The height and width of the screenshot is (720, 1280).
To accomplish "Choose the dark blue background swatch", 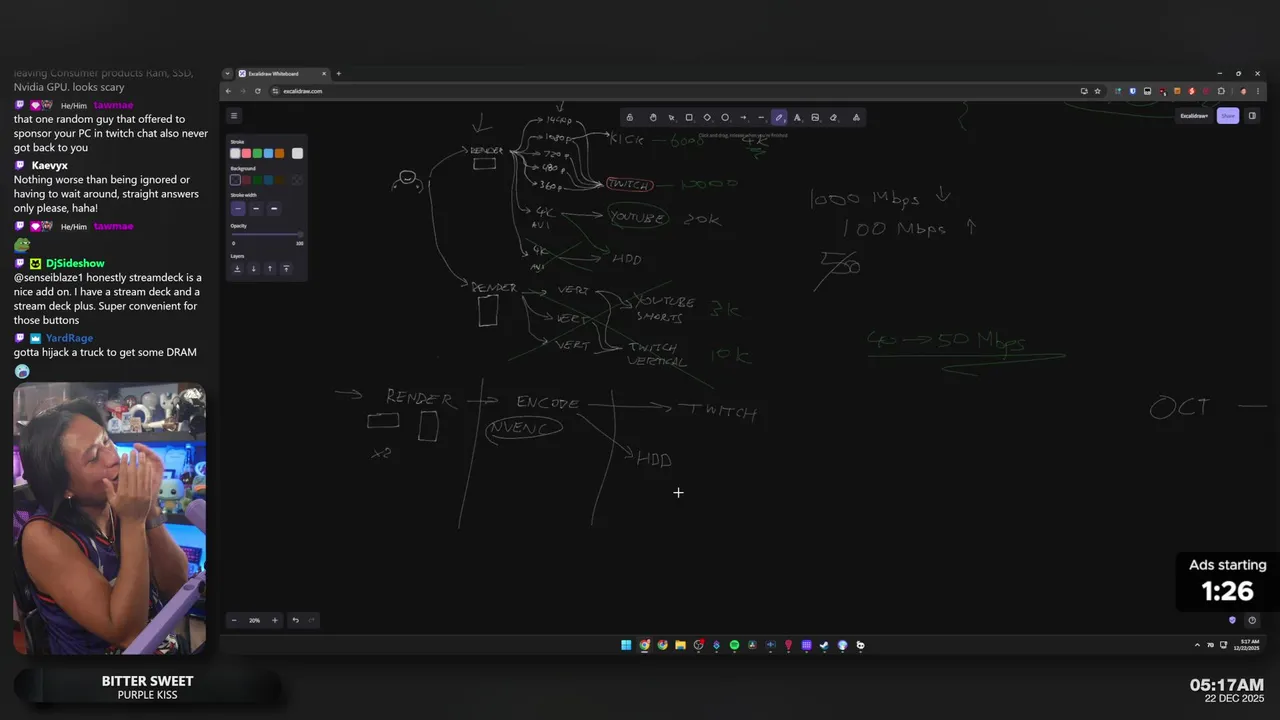I will pos(268,180).
